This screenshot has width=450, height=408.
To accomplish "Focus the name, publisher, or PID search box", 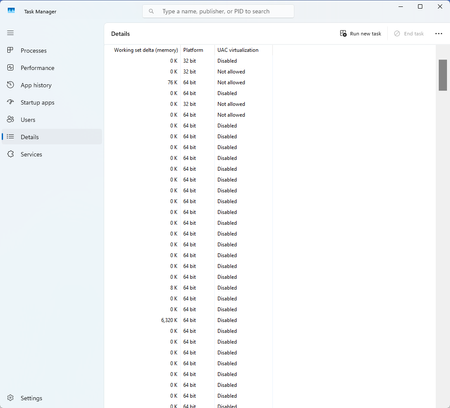I will click(218, 11).
